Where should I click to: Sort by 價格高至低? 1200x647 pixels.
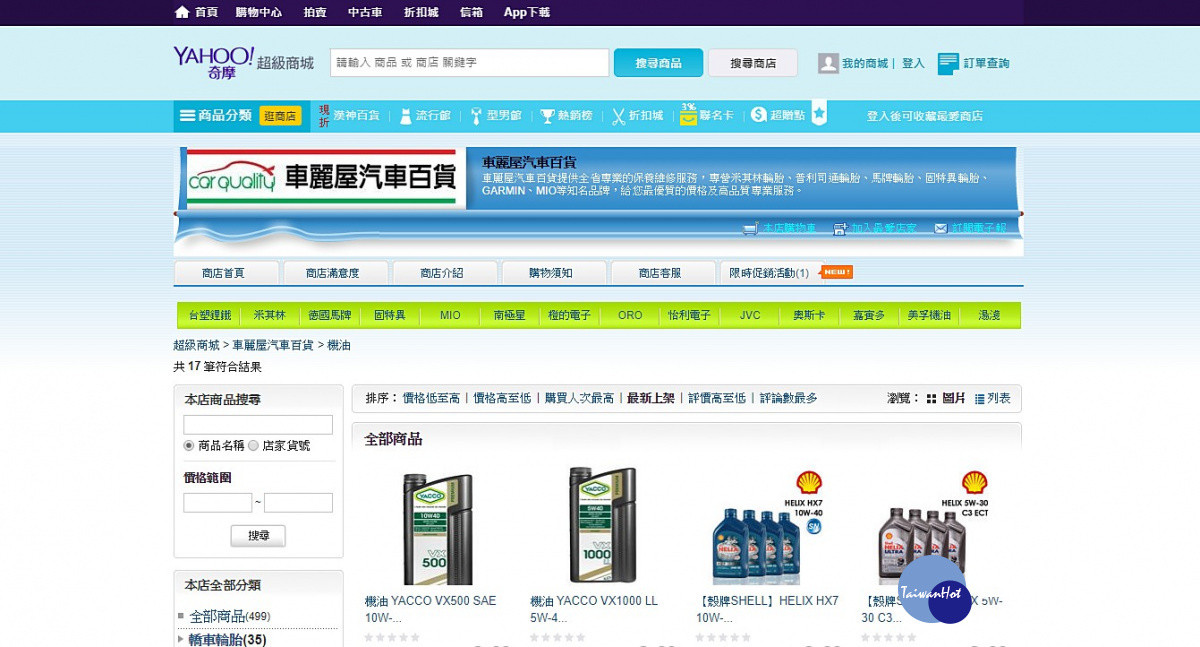tap(502, 398)
